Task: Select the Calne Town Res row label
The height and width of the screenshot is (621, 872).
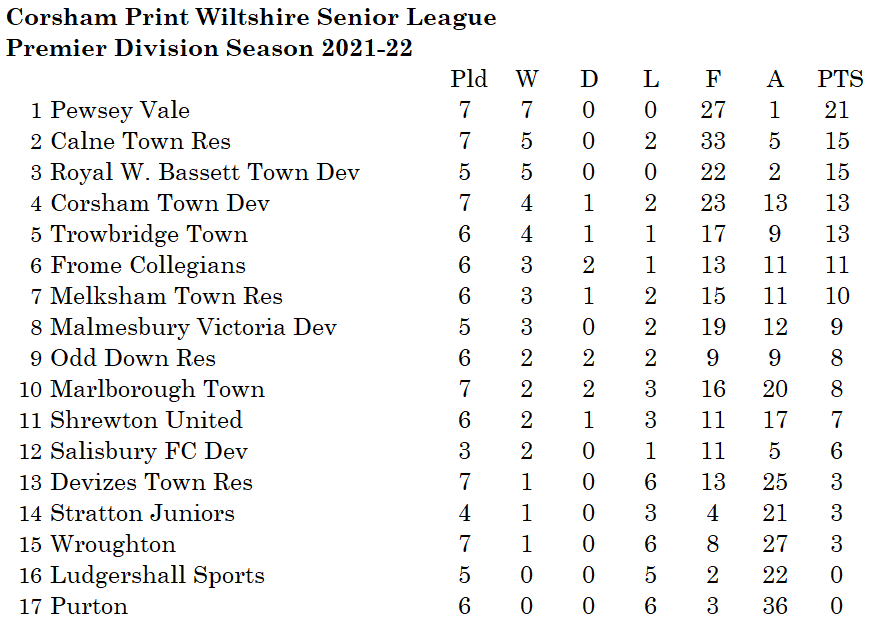Action: (140, 142)
